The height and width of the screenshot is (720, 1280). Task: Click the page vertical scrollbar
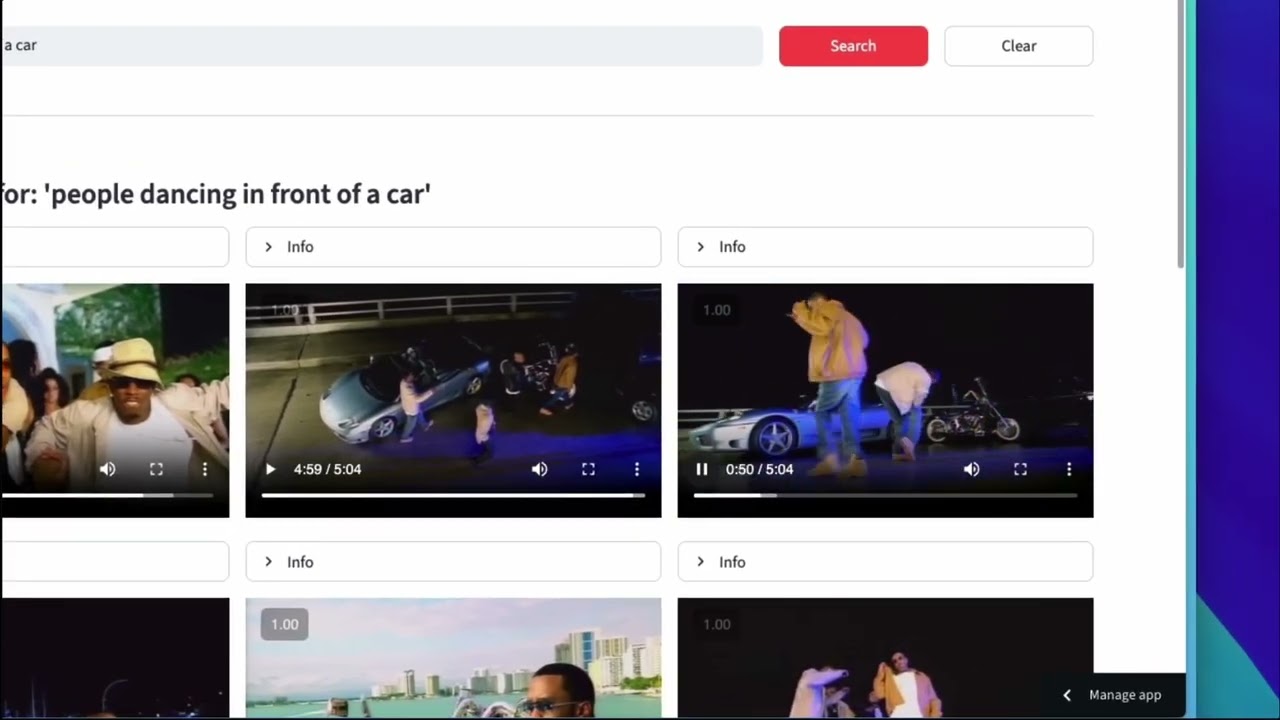point(1181,134)
